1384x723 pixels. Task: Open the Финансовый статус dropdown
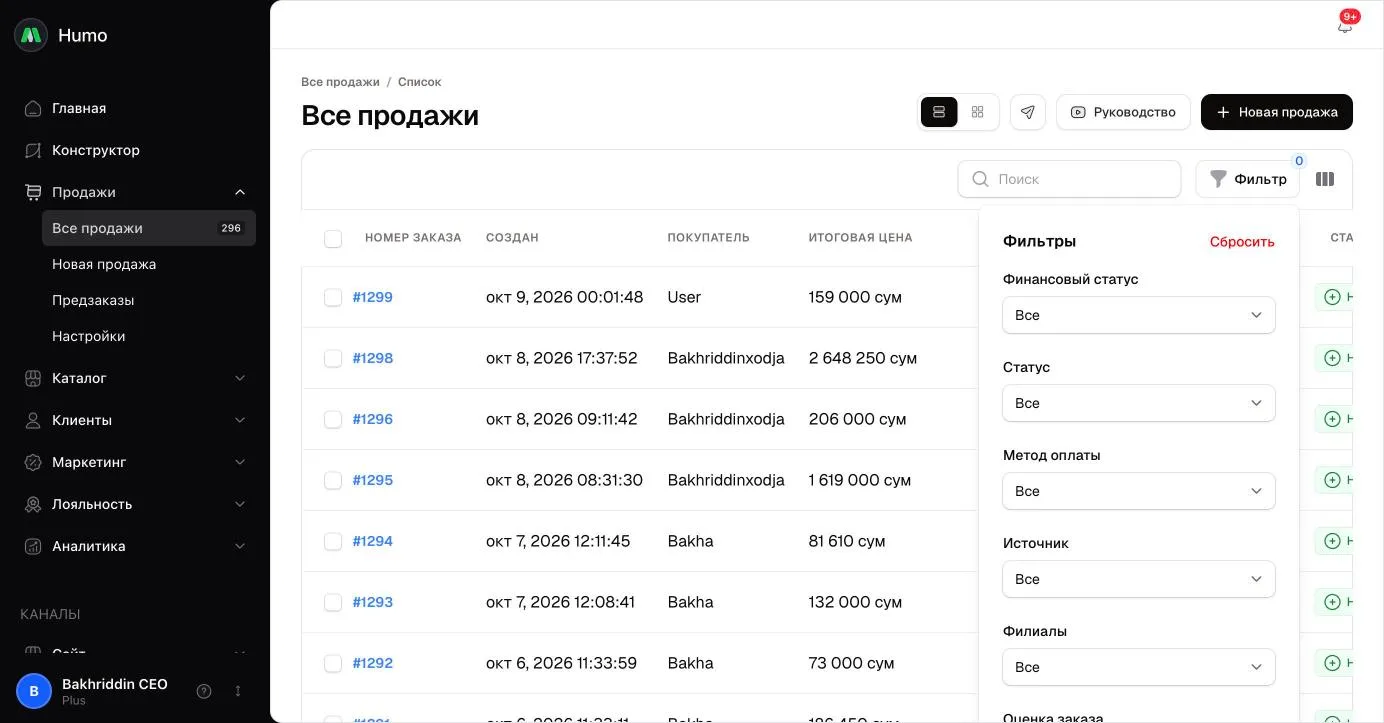[x=1139, y=315]
